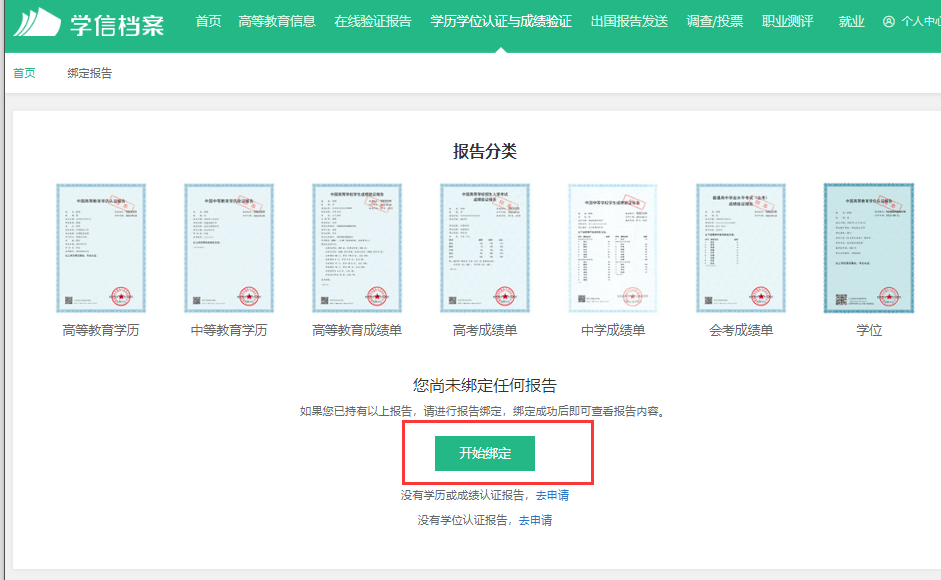Viewport: 941px width, 580px height.
Task: Select the 中等教育学历 report thumbnail
Action: pos(229,248)
